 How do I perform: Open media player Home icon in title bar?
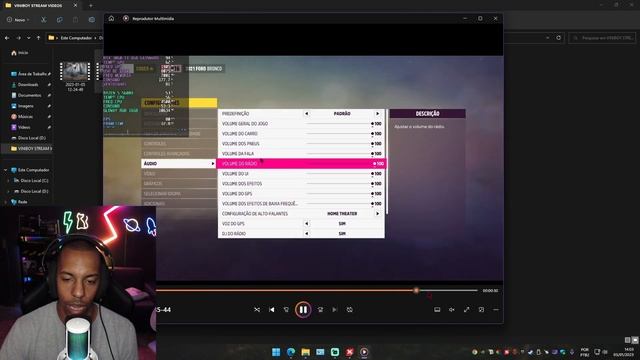click(x=111, y=18)
